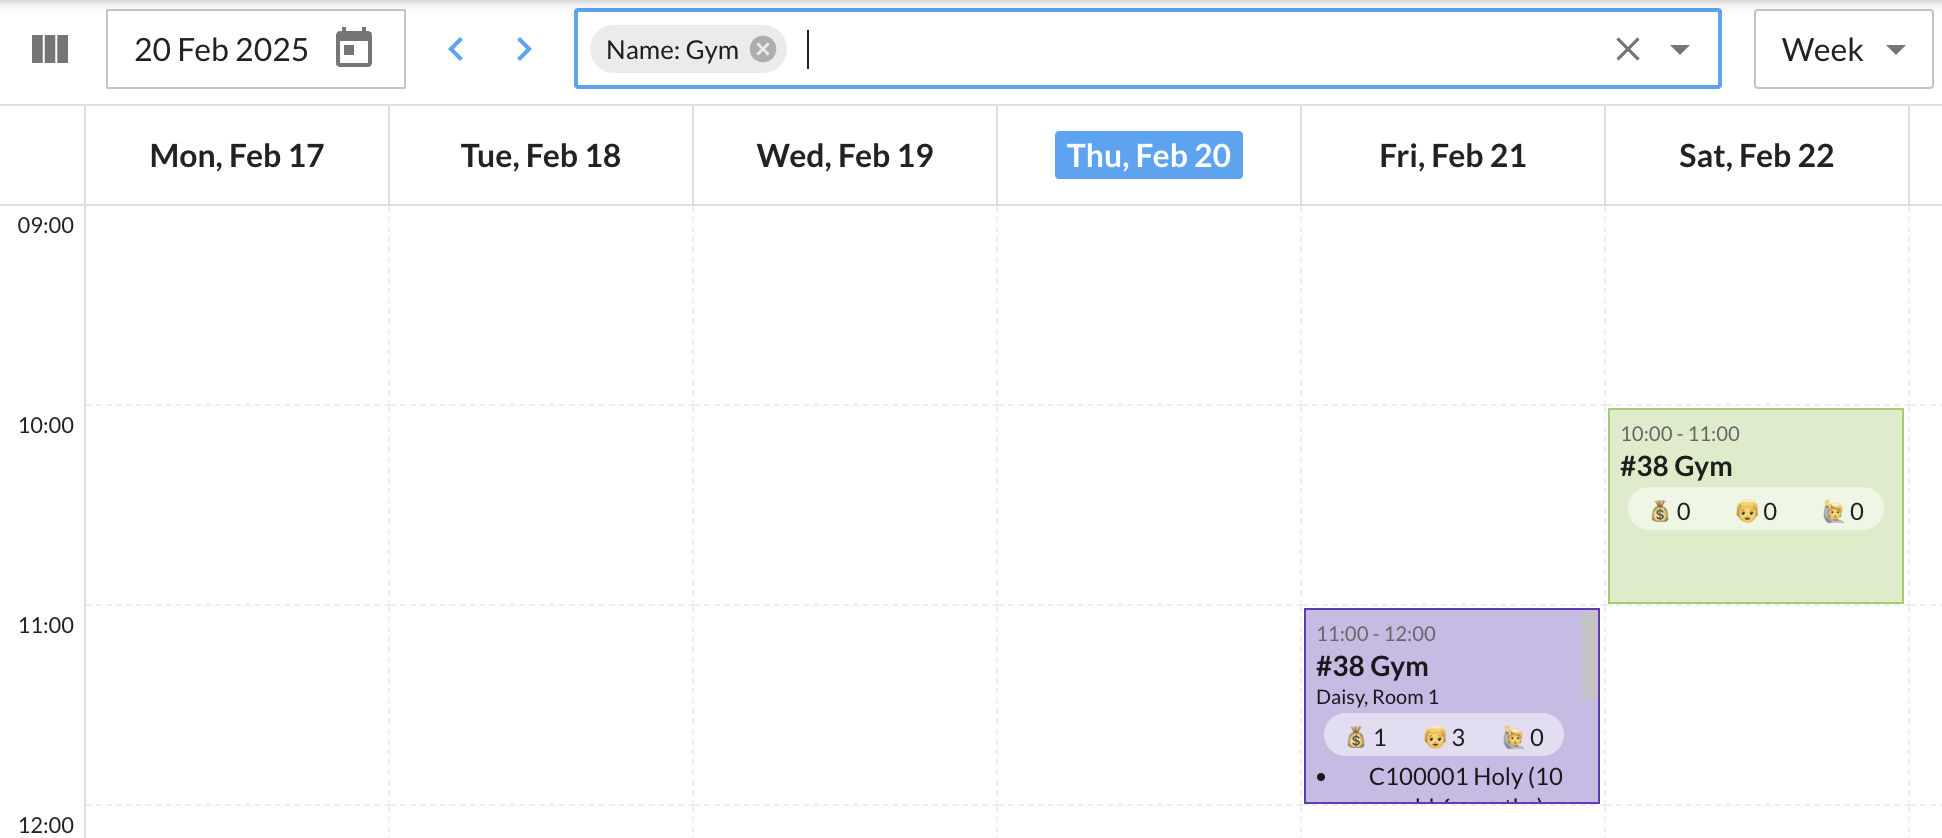
Task: Click money bag icon in Friday event
Action: 1356,738
